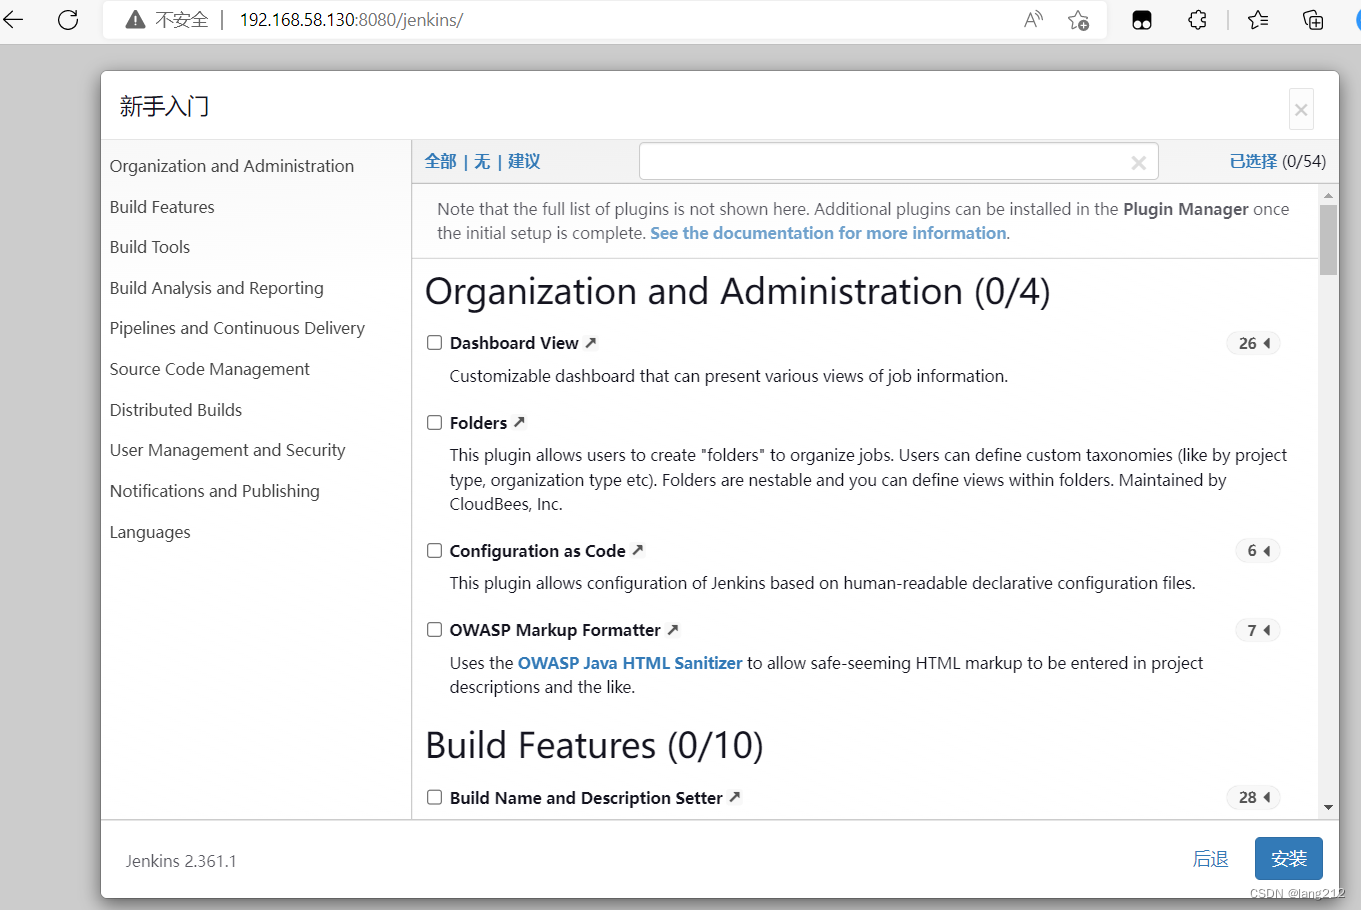The width and height of the screenshot is (1361, 910).
Task: Open the read aloud icon in address bar
Action: [x=1033, y=20]
